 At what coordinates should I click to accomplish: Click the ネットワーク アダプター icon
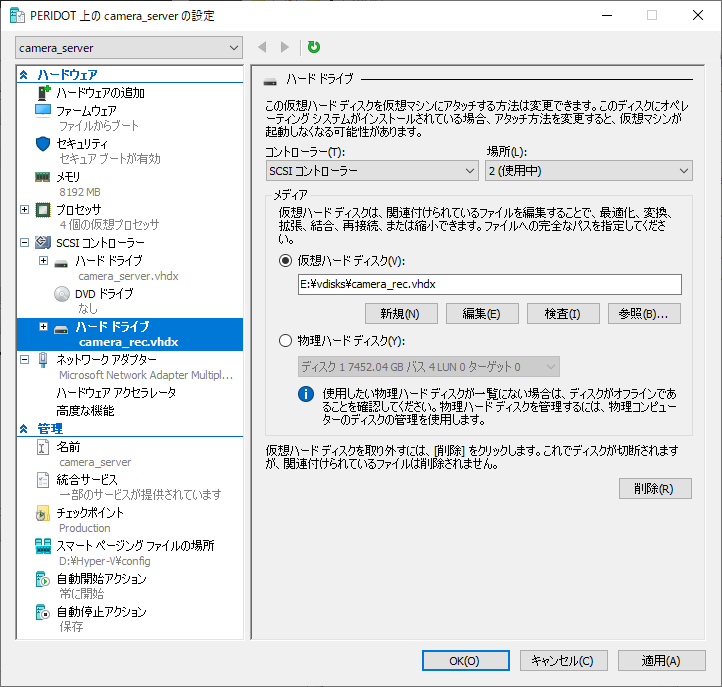coord(43,360)
